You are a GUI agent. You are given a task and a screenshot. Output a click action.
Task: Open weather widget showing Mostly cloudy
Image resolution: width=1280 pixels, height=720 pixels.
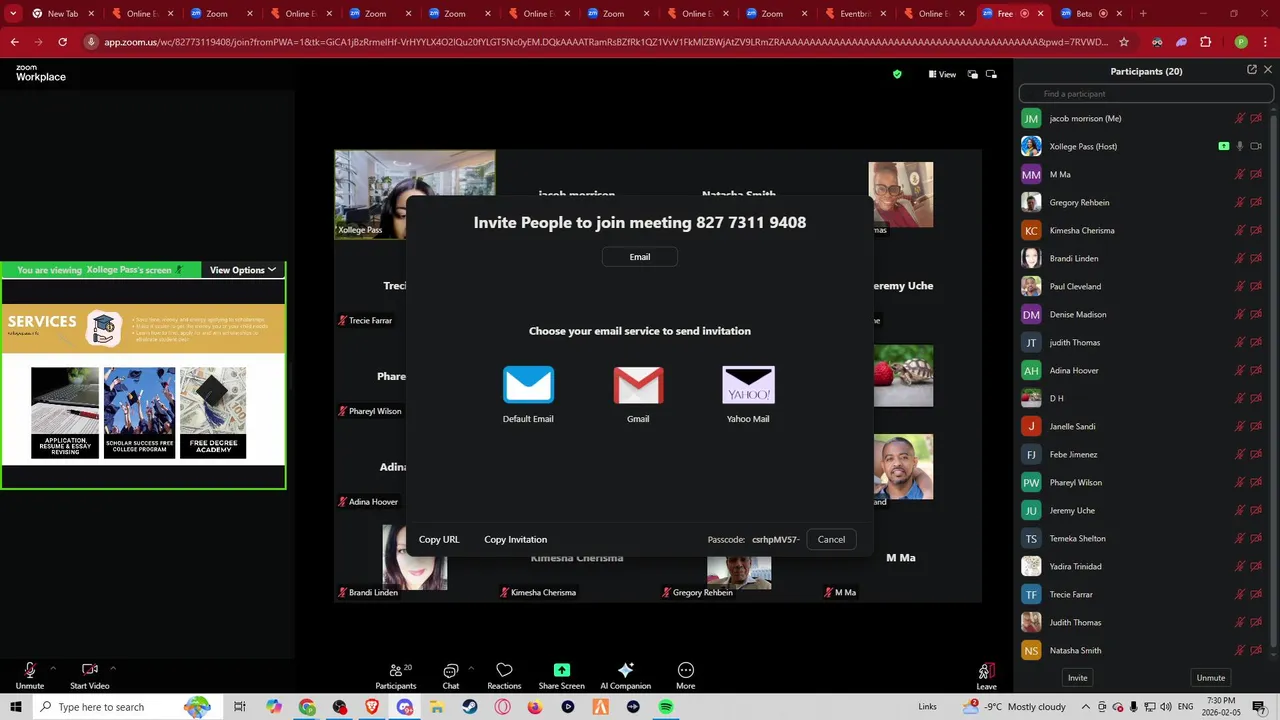tap(1015, 707)
